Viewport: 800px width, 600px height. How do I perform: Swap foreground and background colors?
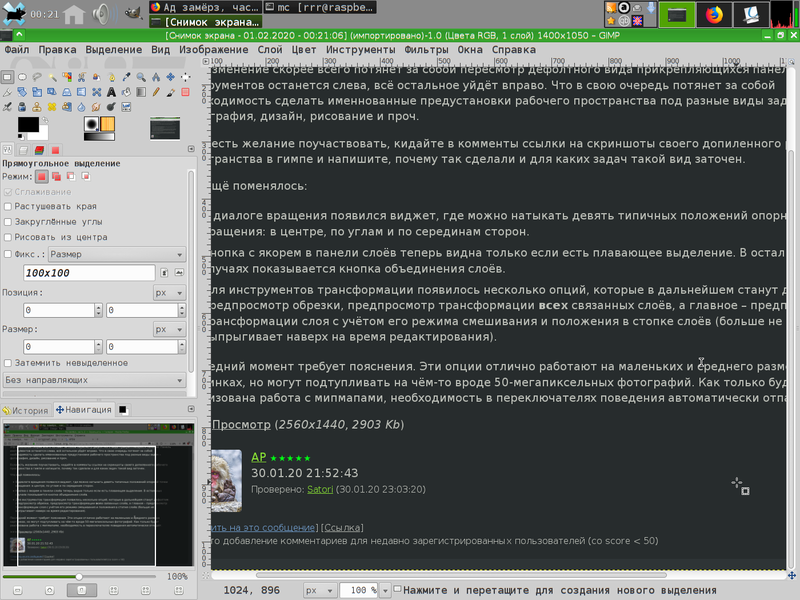(x=45, y=120)
